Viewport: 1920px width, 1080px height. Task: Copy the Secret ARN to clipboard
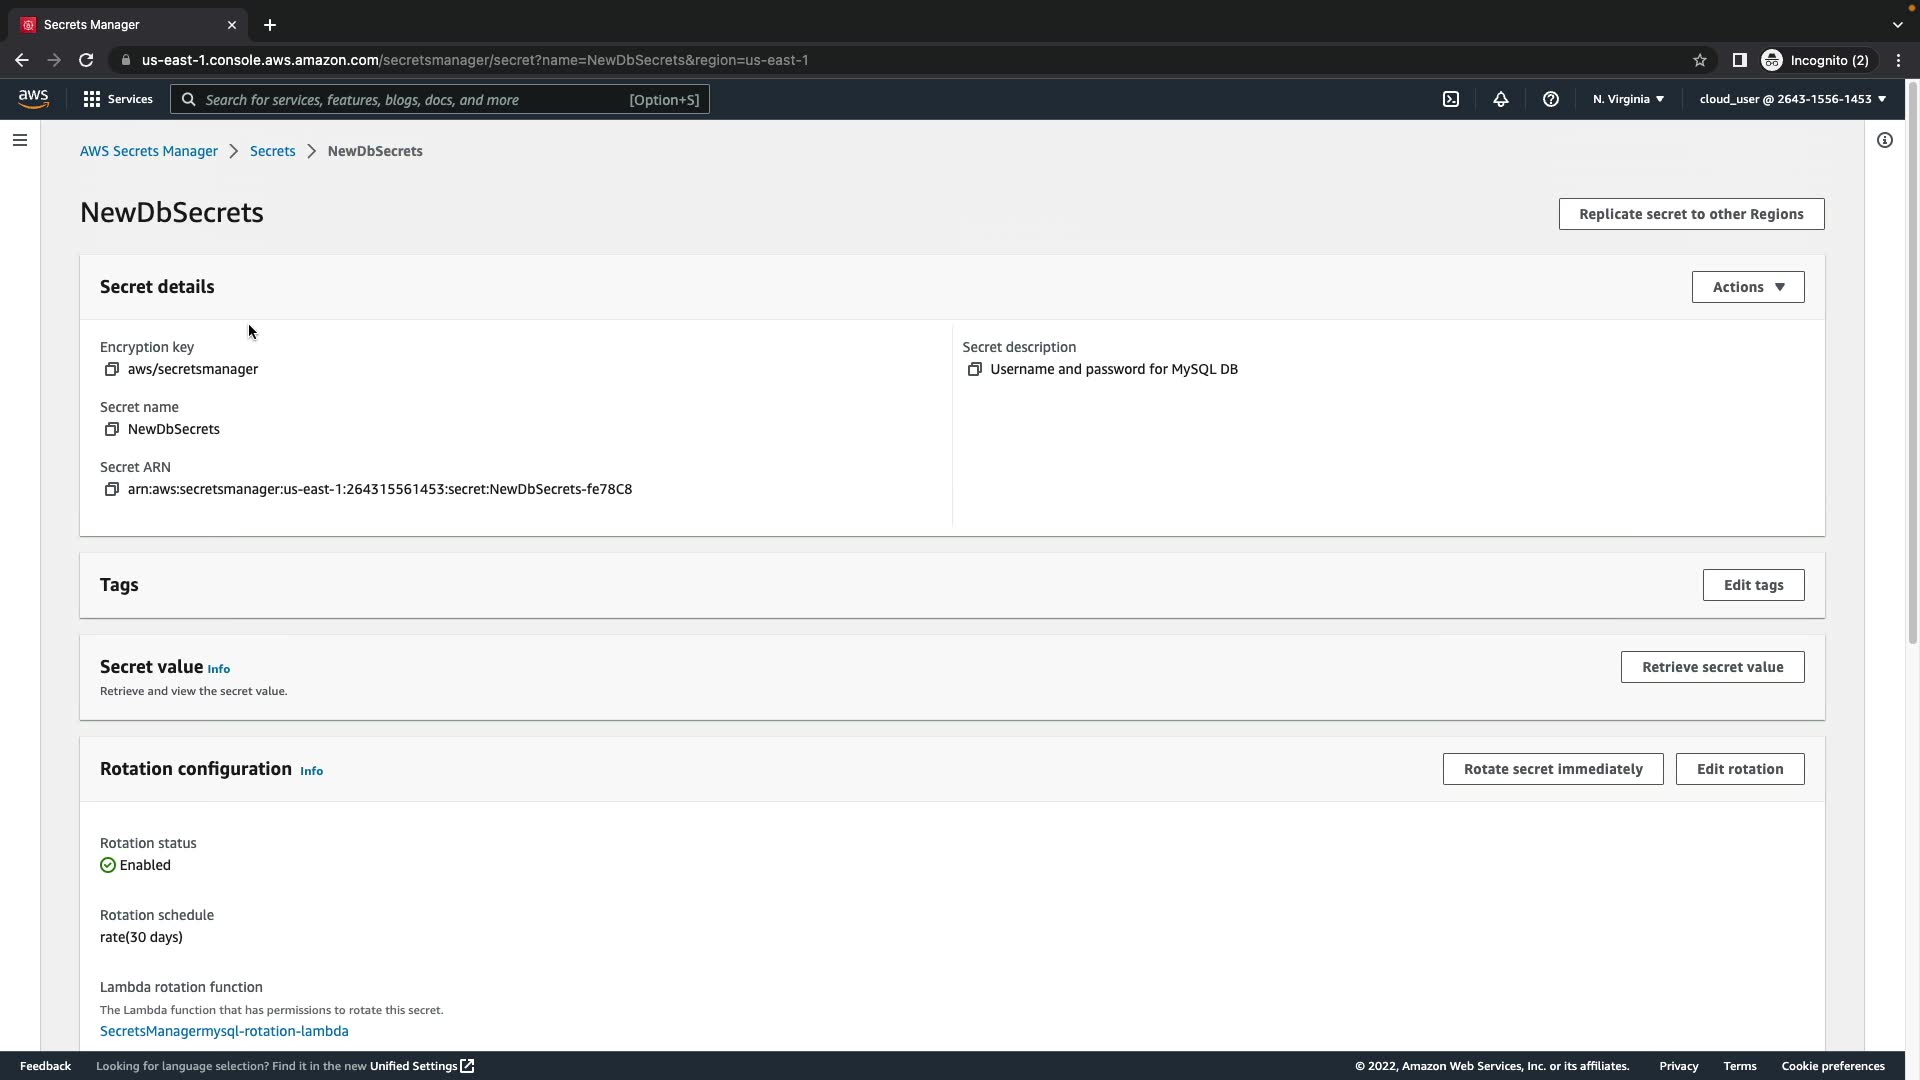(112, 490)
